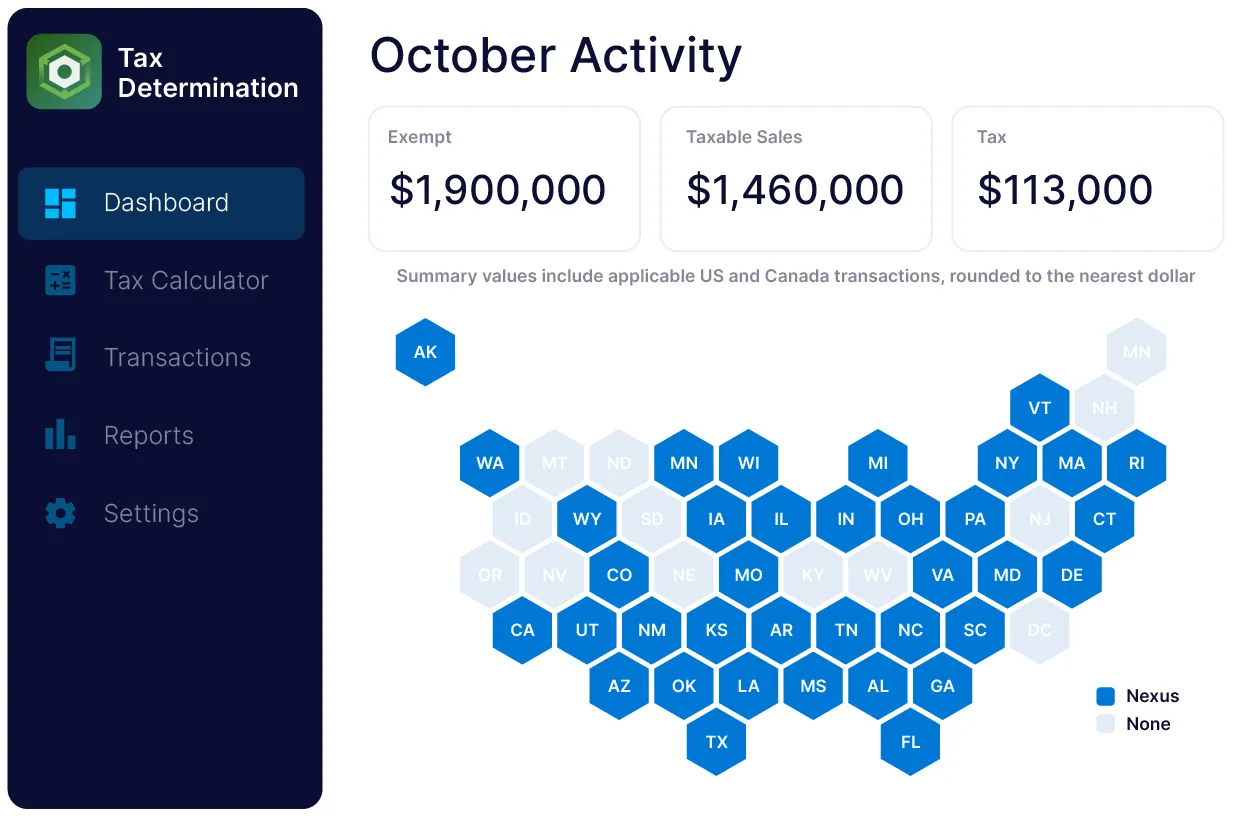The height and width of the screenshot is (816, 1248).
Task: Click the None legend color swatch
Action: pyautogui.click(x=1105, y=724)
